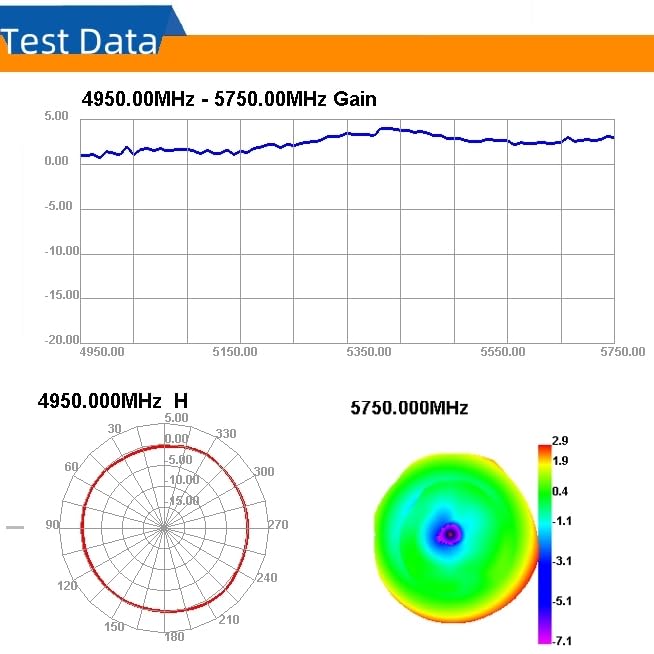The image size is (654, 654).
Task: Click the 5750.00 x-axis frequency label
Action: coord(623,352)
